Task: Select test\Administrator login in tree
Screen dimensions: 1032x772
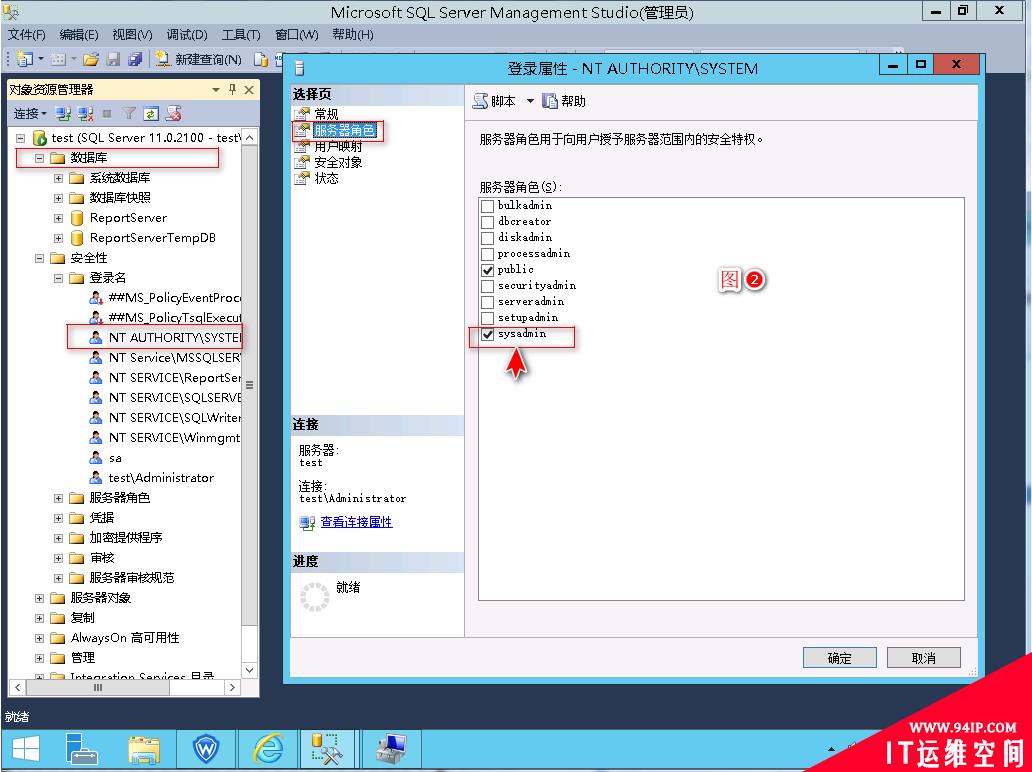Action: coord(161,478)
